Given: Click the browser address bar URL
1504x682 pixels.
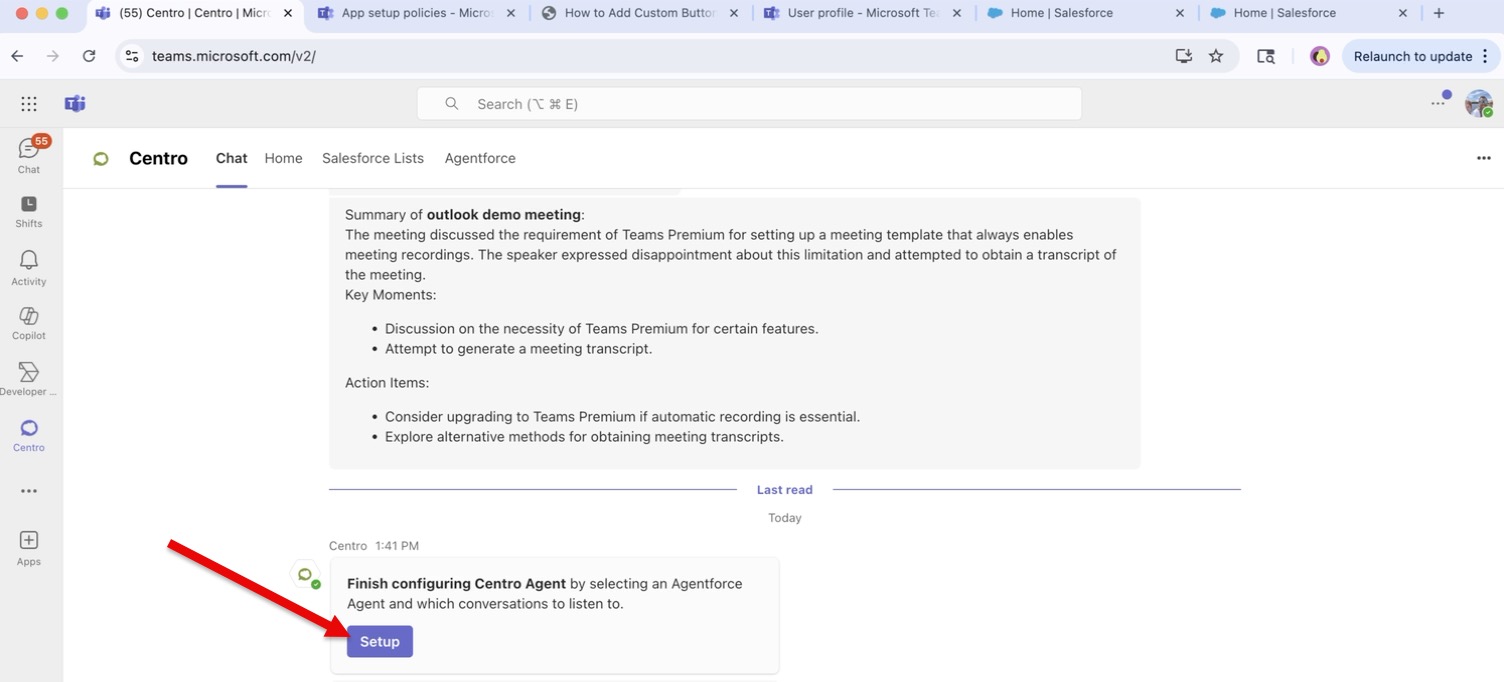Looking at the screenshot, I should click(234, 56).
